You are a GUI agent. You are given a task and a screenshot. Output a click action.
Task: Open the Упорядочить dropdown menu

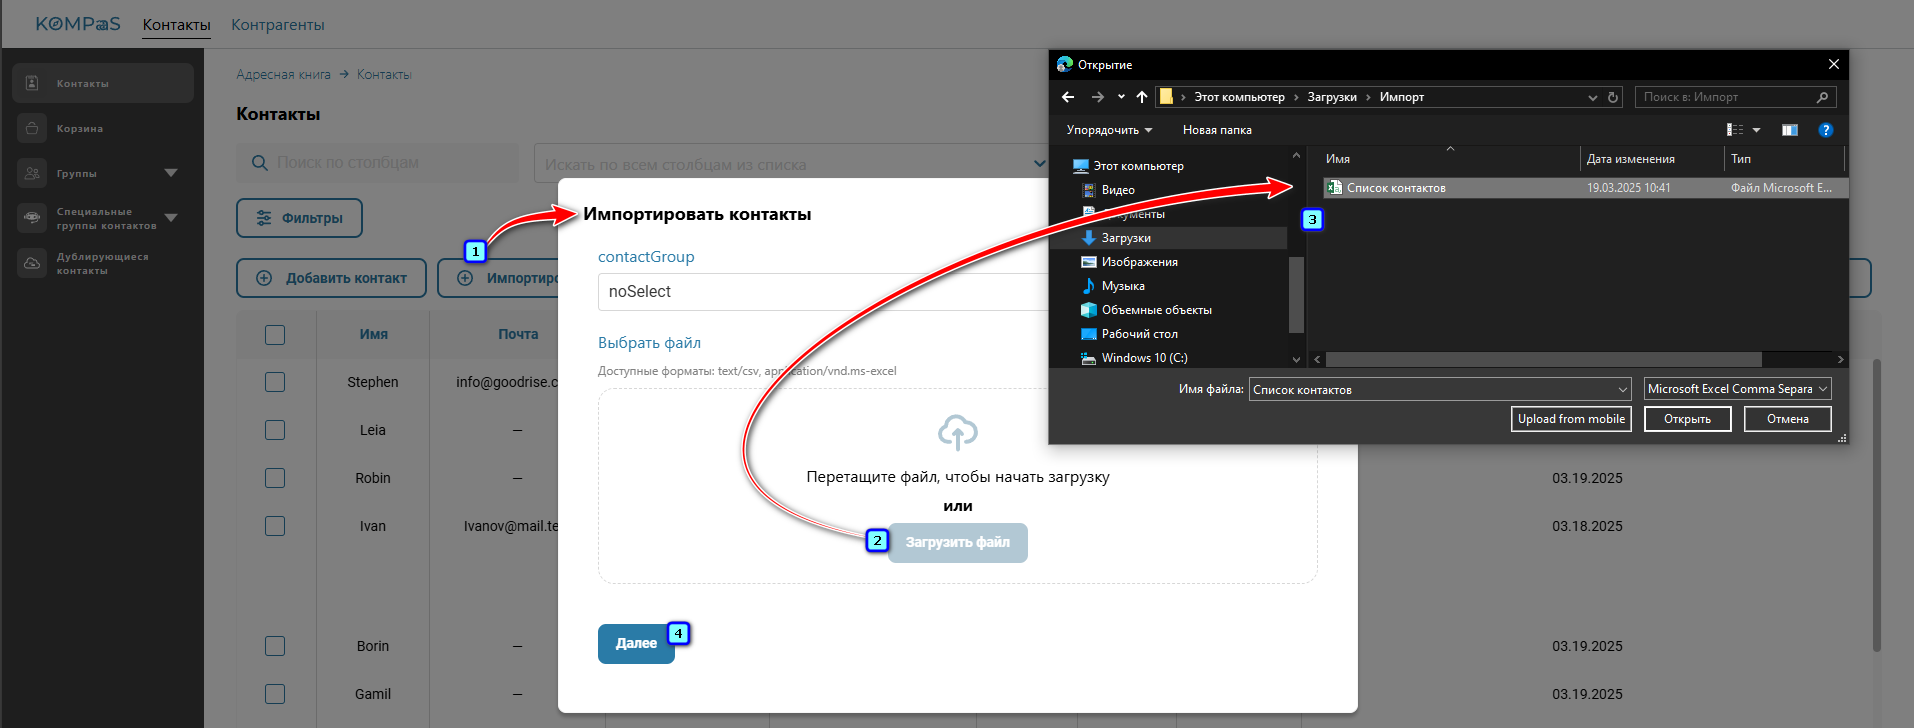(1109, 130)
